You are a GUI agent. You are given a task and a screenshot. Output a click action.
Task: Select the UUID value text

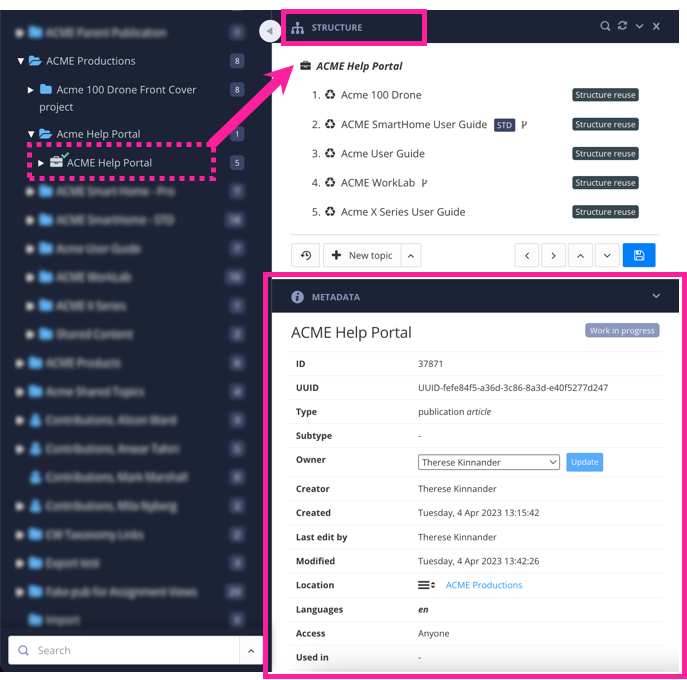click(x=513, y=388)
